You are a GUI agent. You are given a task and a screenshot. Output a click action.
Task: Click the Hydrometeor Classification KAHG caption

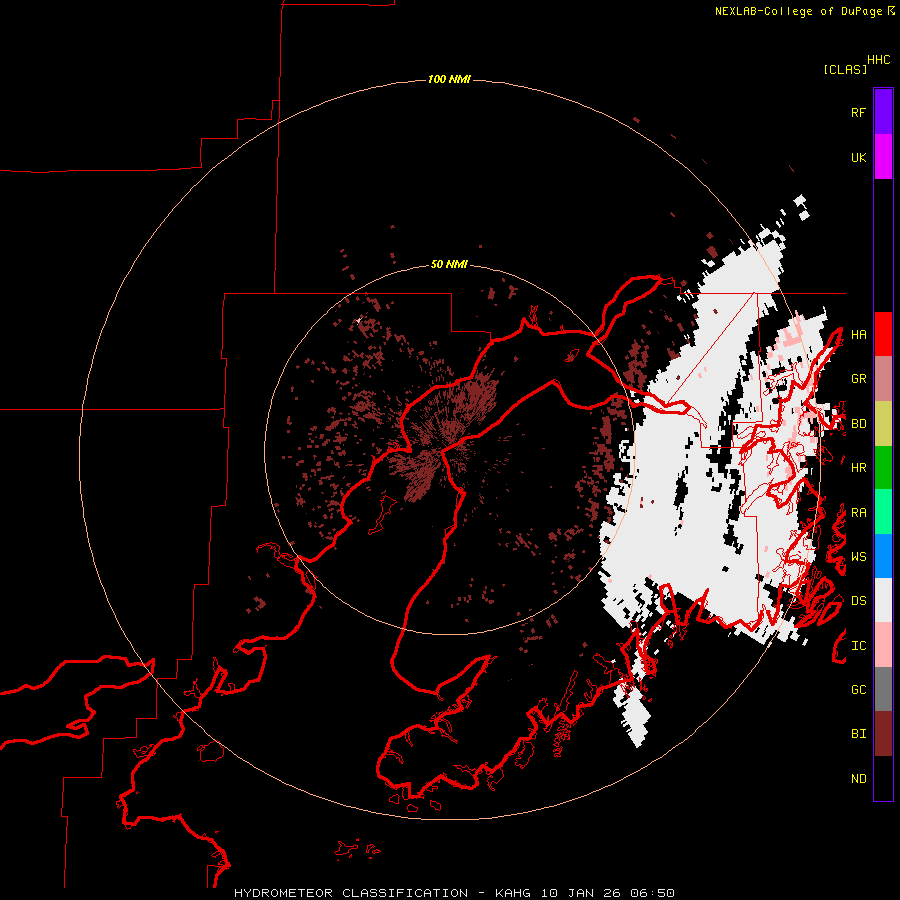coord(454,893)
